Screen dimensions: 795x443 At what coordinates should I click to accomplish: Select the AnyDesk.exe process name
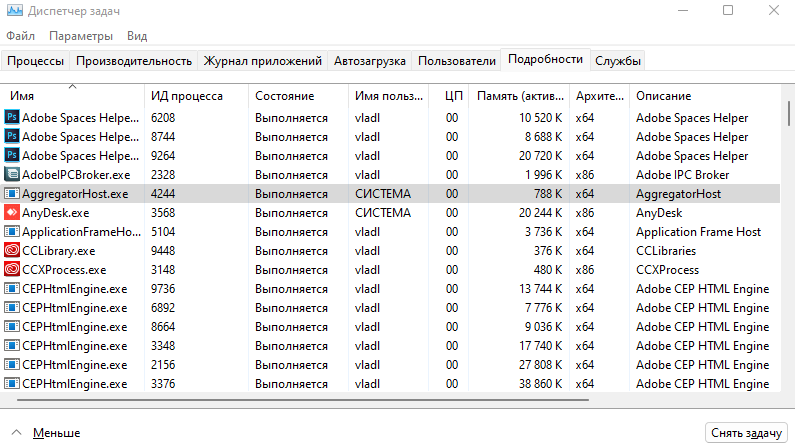pos(56,213)
